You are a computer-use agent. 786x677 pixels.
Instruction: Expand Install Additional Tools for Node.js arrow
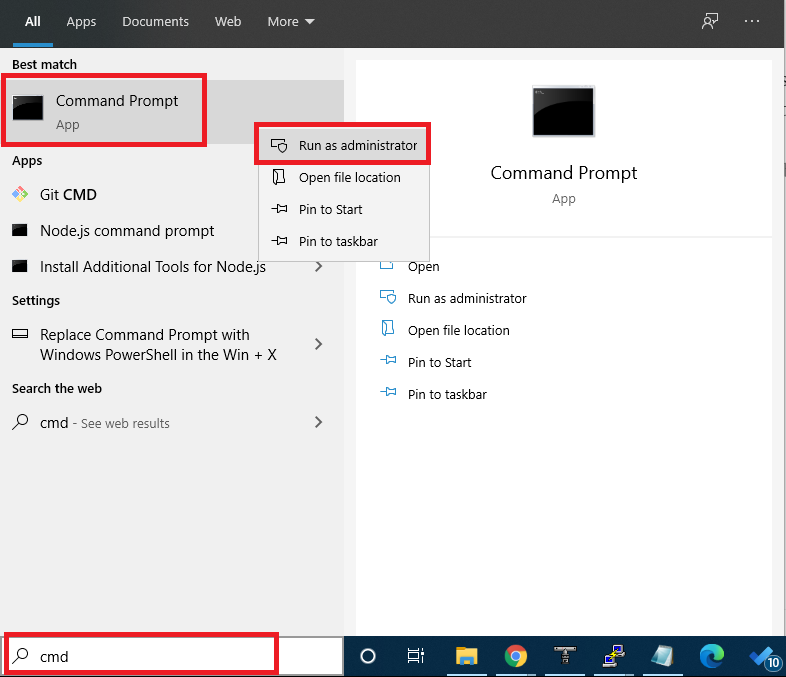(x=318, y=267)
